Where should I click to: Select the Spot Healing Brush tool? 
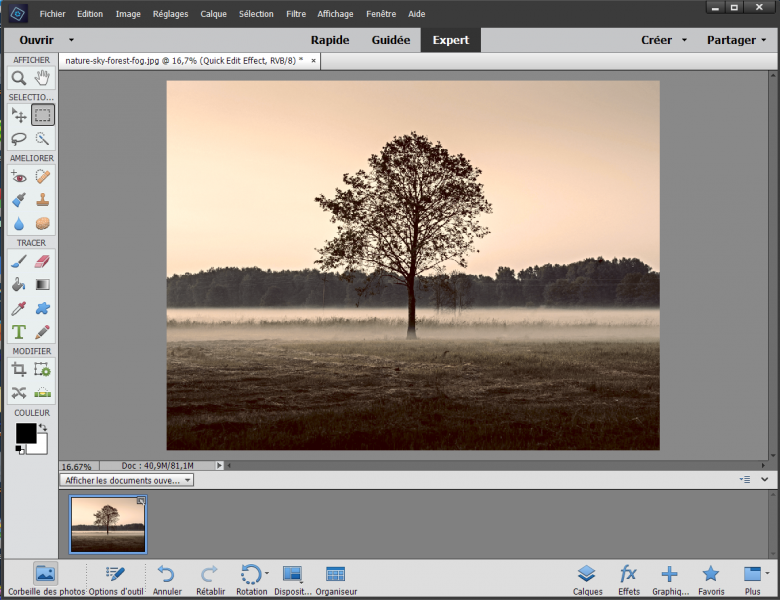pos(43,177)
